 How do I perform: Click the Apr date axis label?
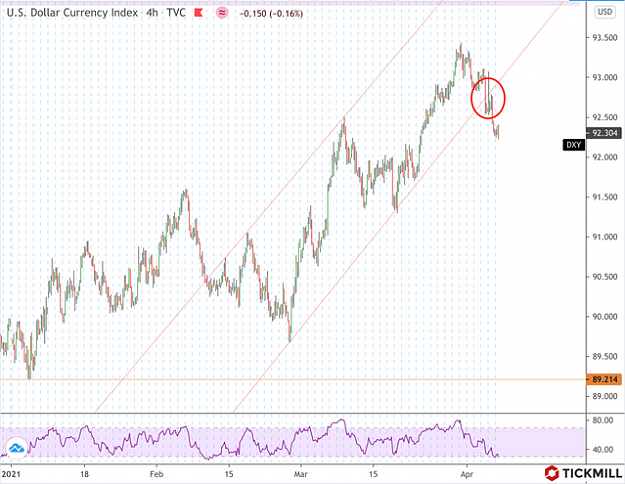tap(467, 474)
